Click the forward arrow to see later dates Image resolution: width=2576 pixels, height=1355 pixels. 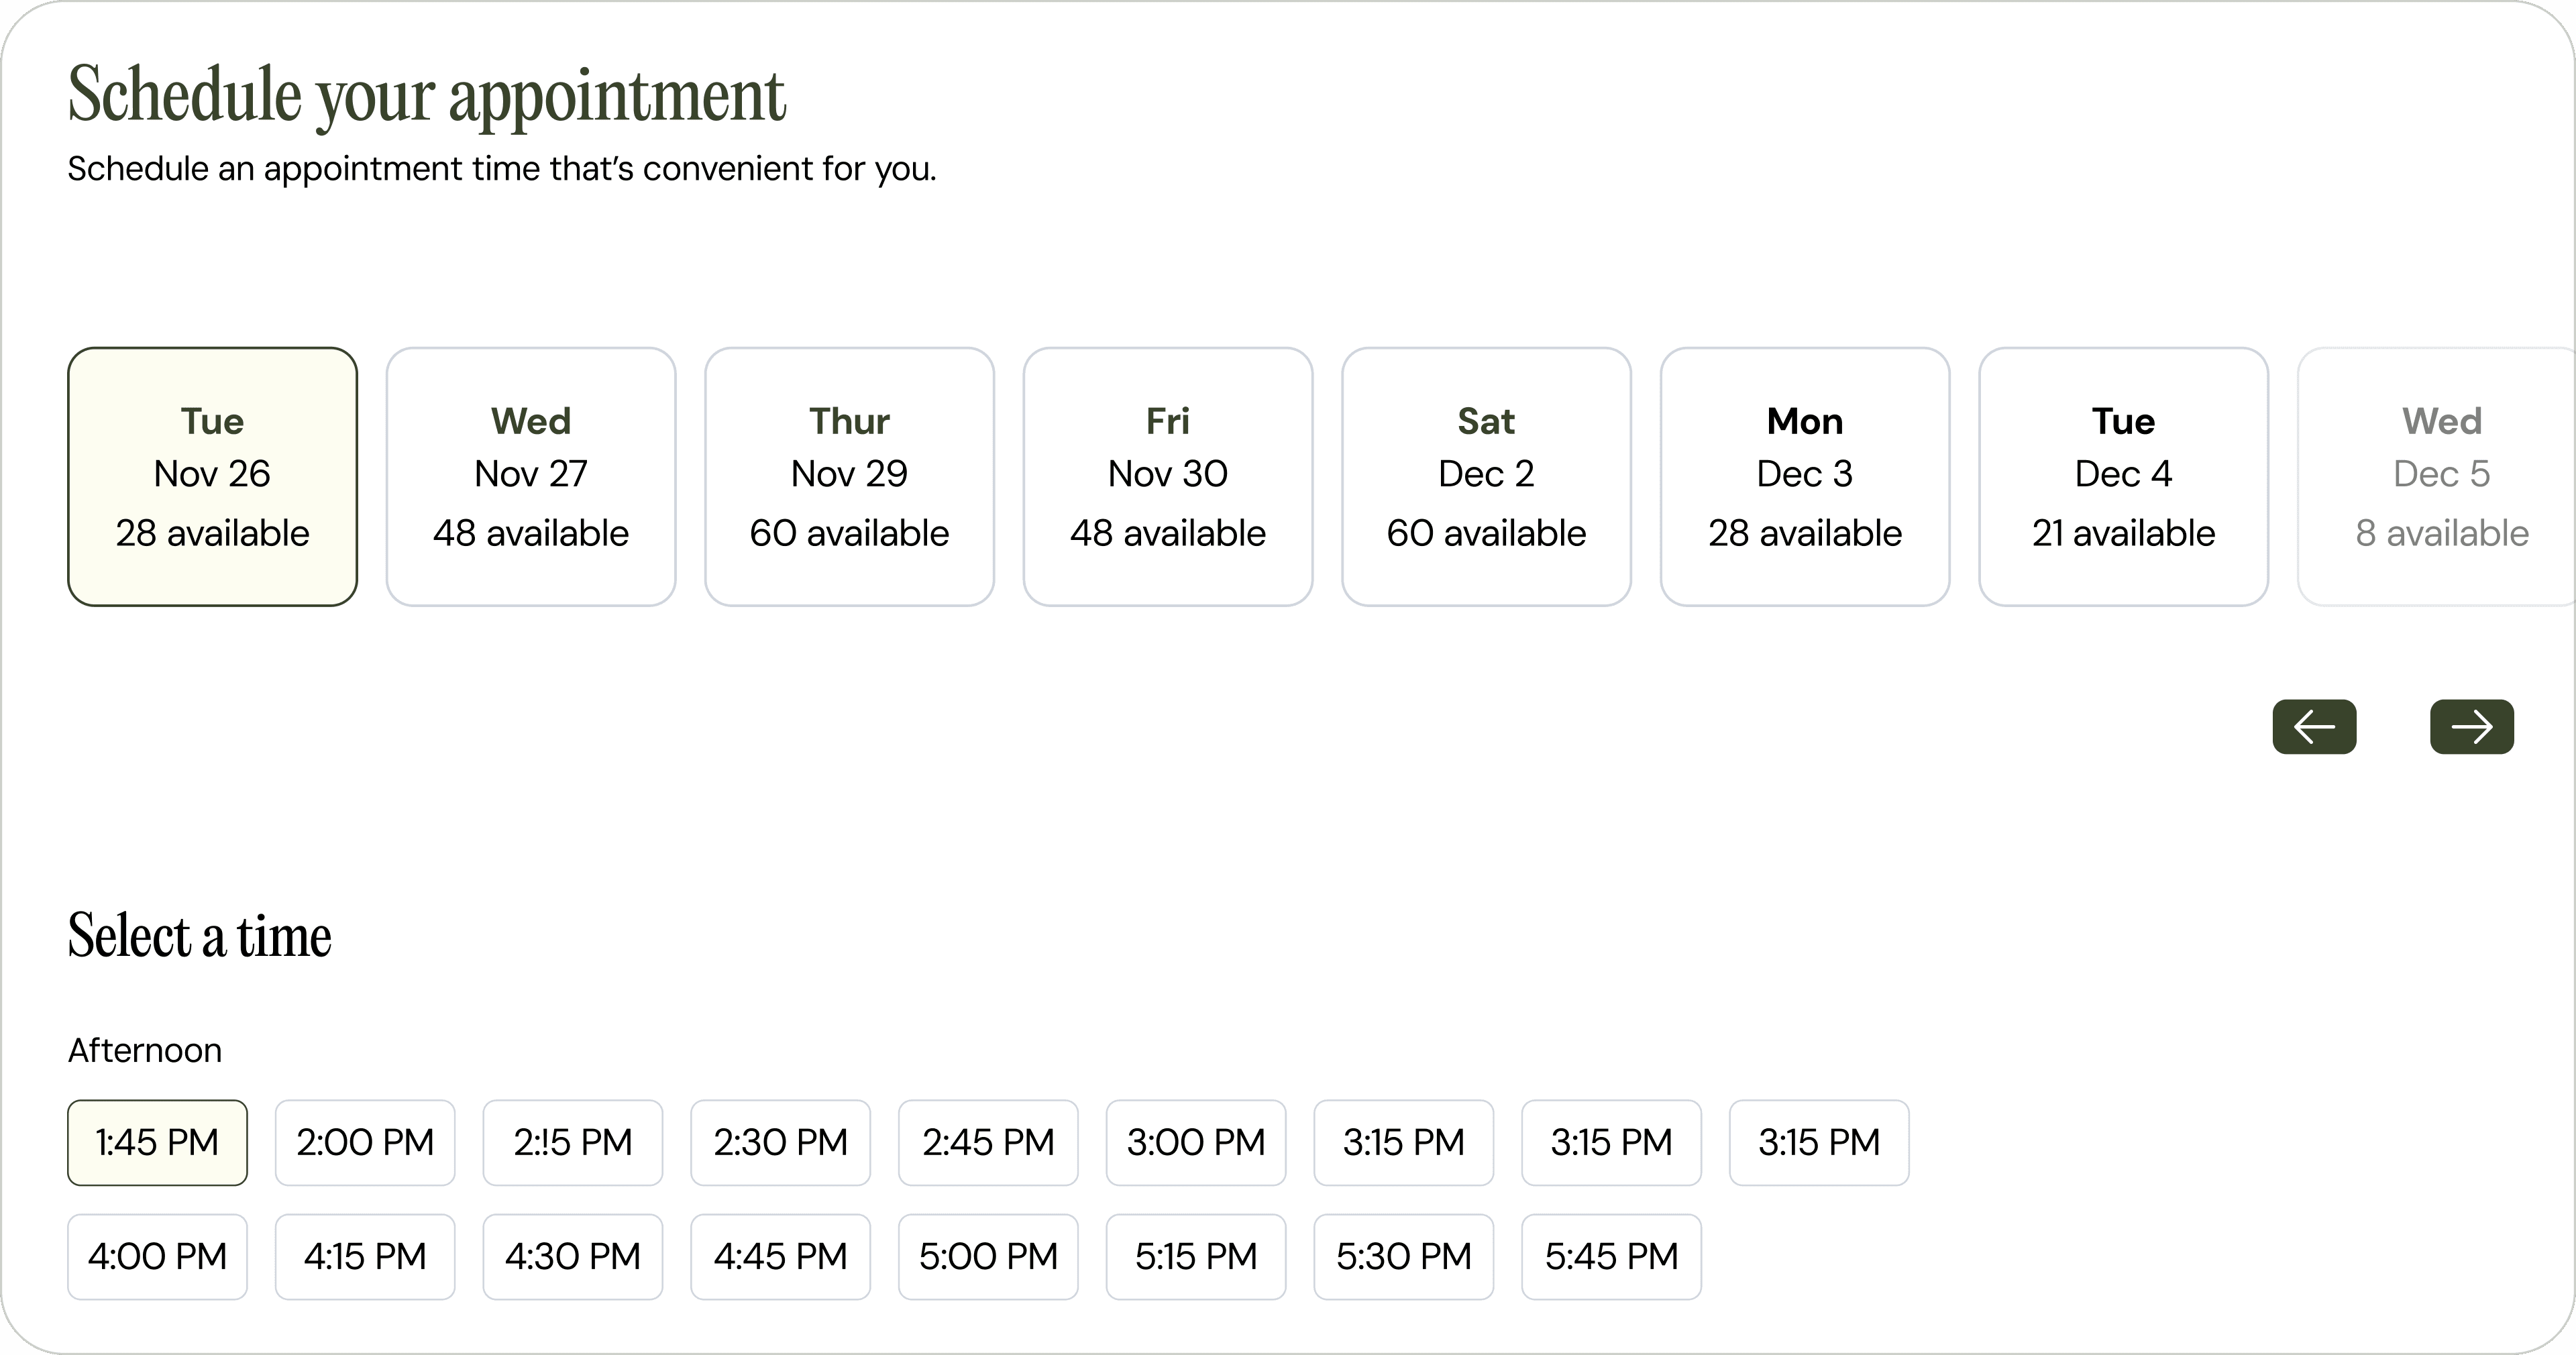pyautogui.click(x=2471, y=727)
